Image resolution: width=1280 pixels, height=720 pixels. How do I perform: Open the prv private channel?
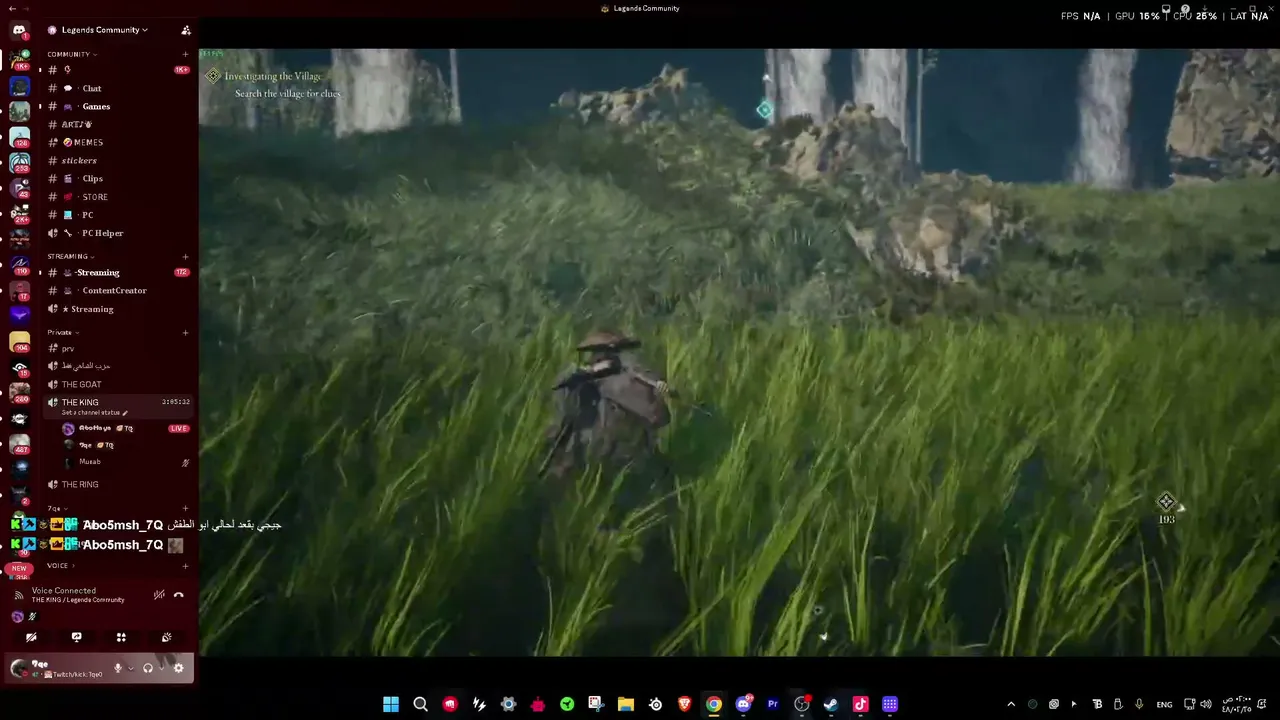point(118,348)
